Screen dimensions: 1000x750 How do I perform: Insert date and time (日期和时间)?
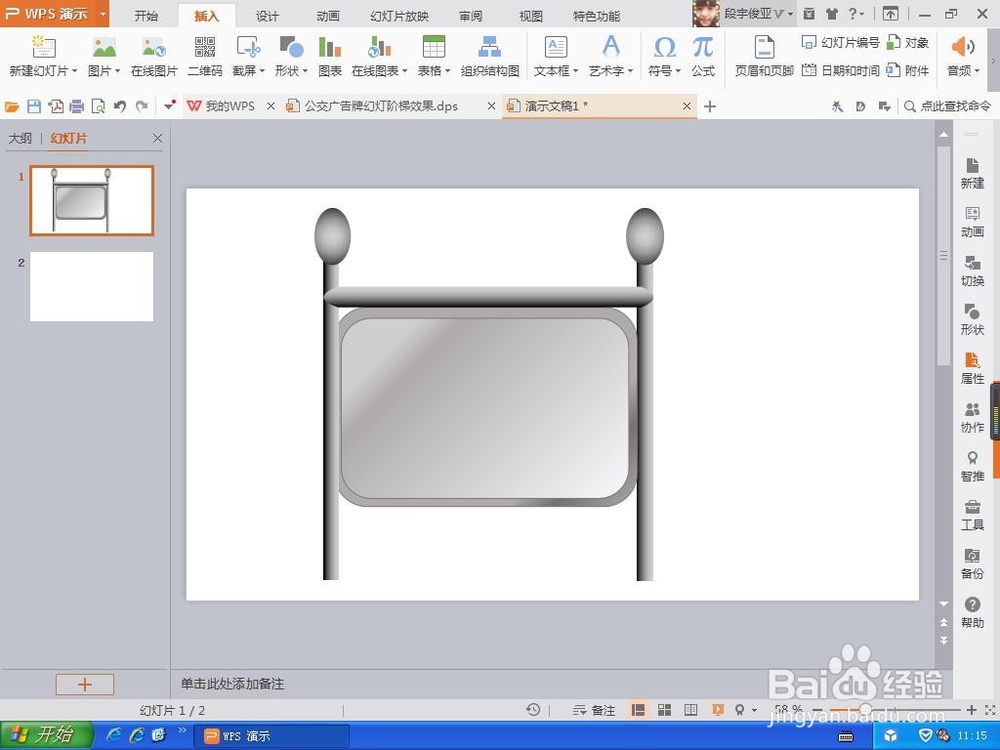click(840, 70)
